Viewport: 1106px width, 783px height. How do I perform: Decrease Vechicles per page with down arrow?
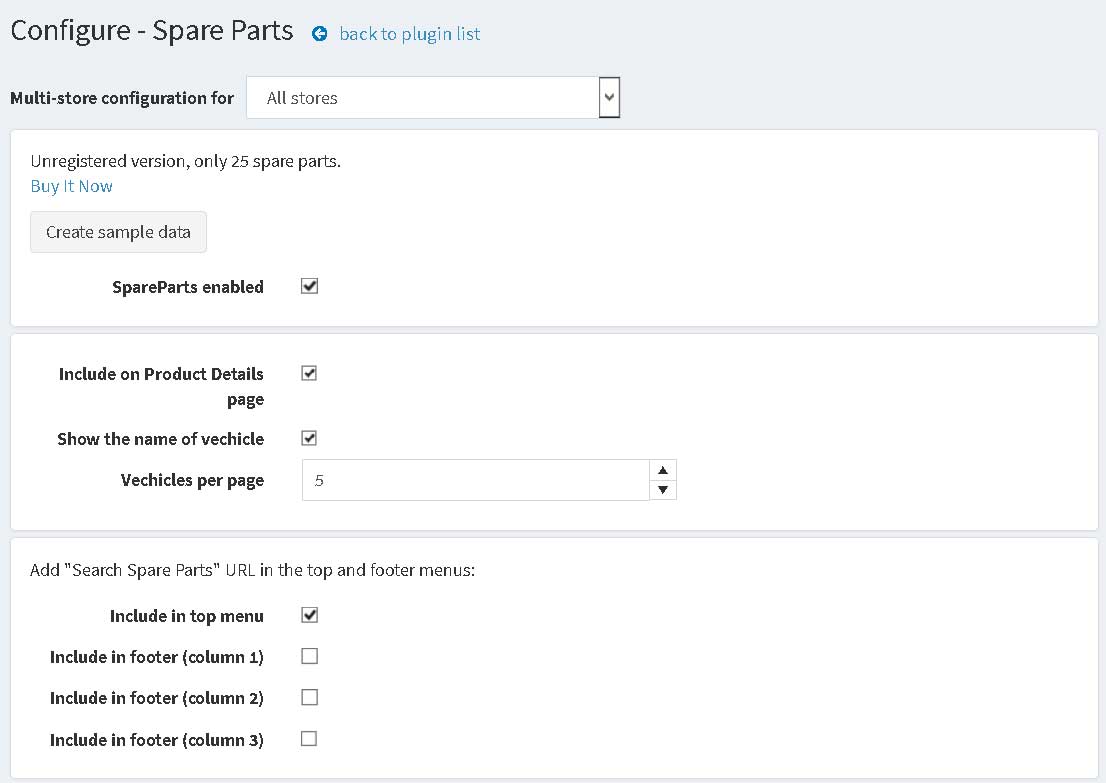[663, 490]
